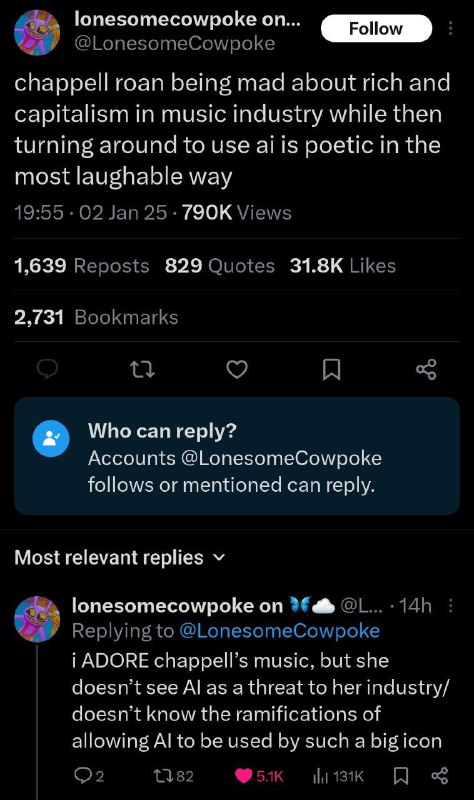Screen dimensions: 474x800
Task: Bookmark the main tweet
Action: tap(332, 369)
